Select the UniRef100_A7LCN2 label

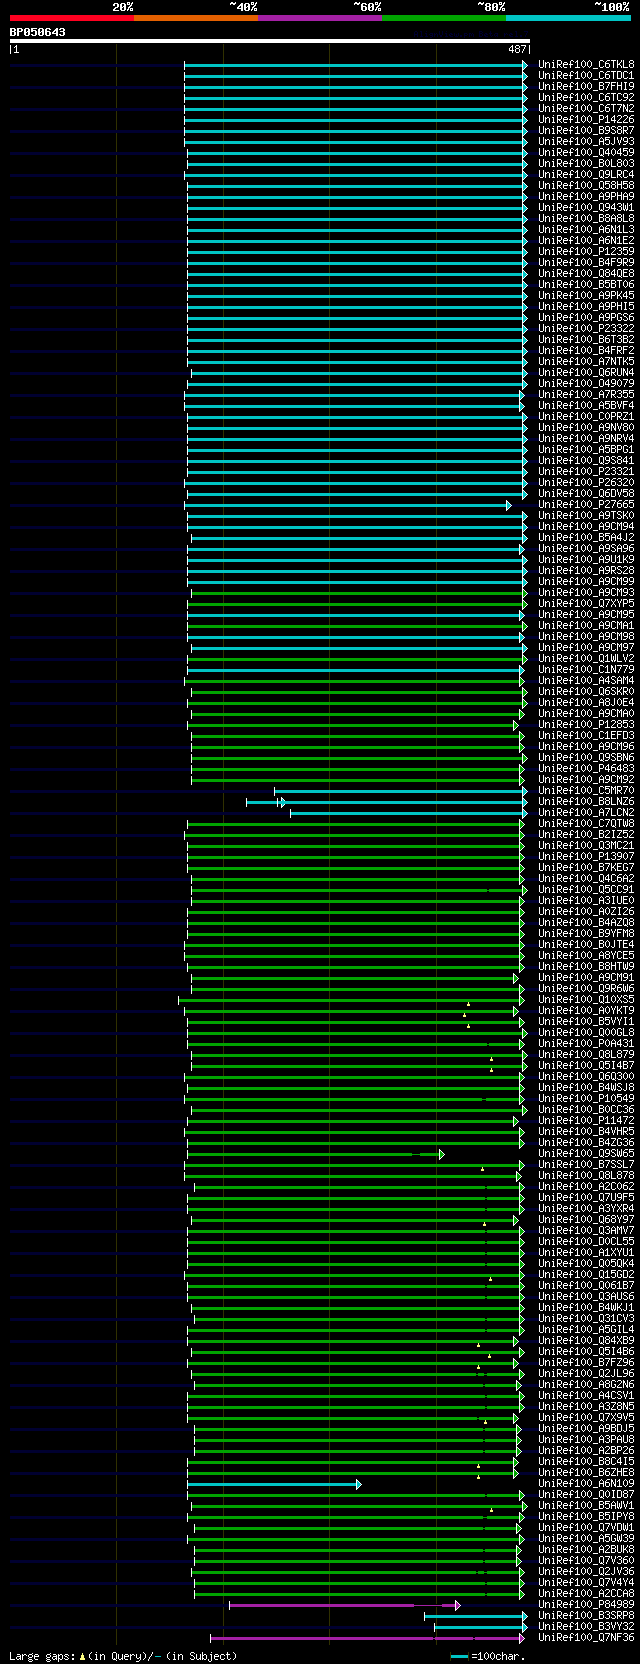click(x=586, y=812)
